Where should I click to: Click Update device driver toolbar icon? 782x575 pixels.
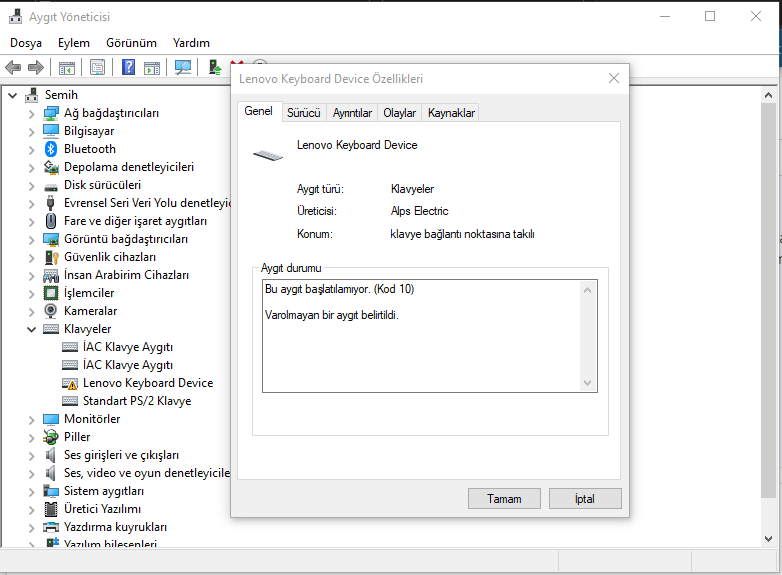215,67
